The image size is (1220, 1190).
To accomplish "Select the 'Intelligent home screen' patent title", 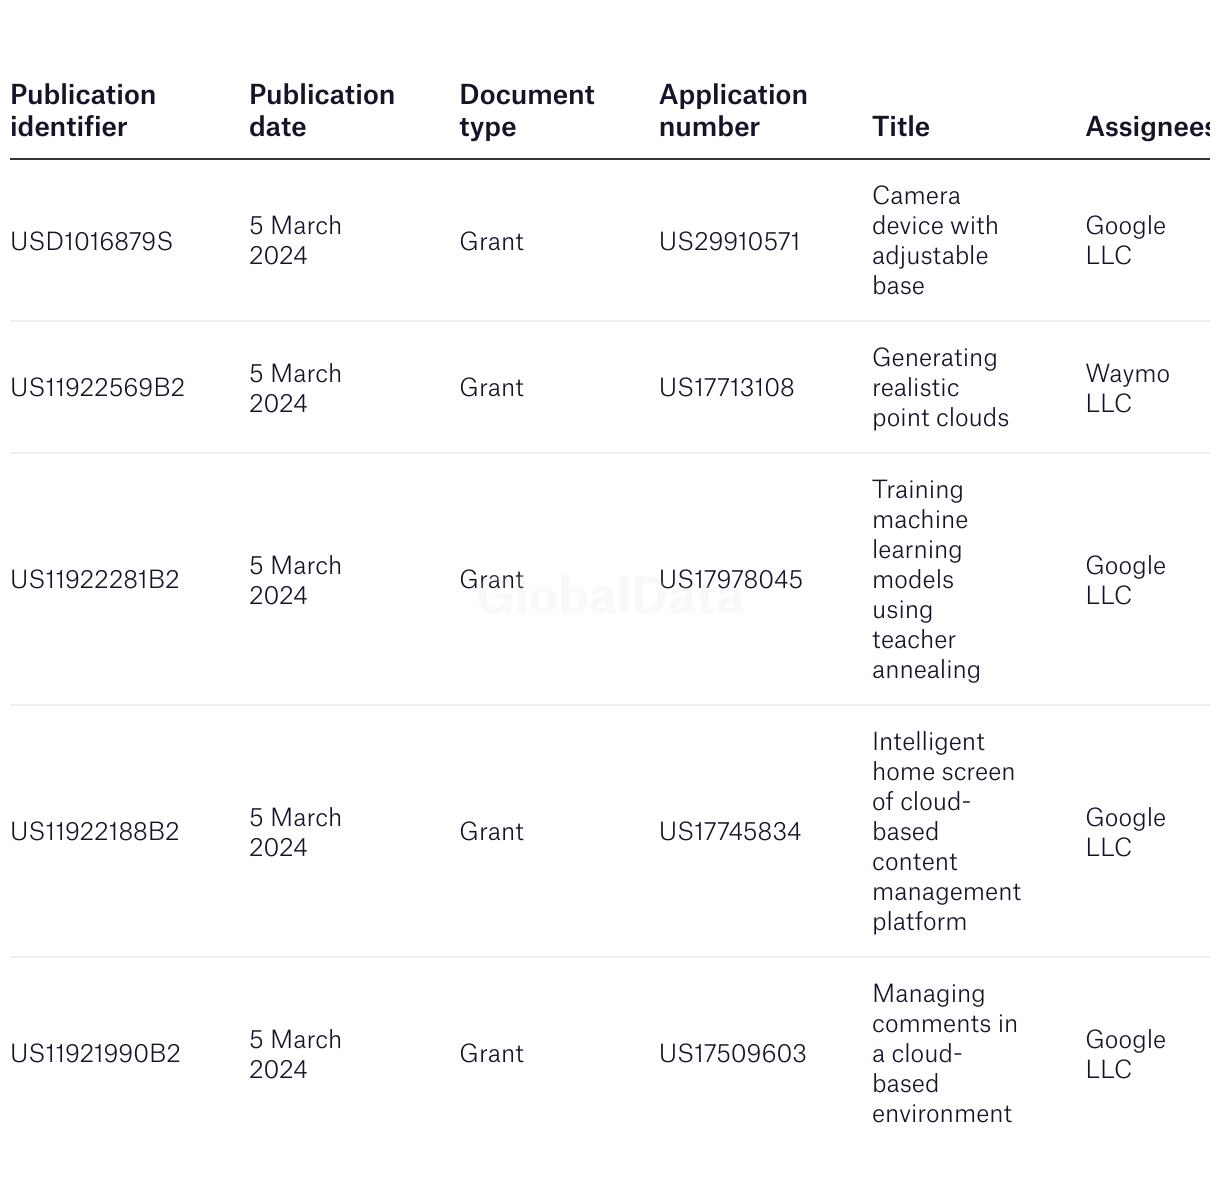I will (945, 832).
